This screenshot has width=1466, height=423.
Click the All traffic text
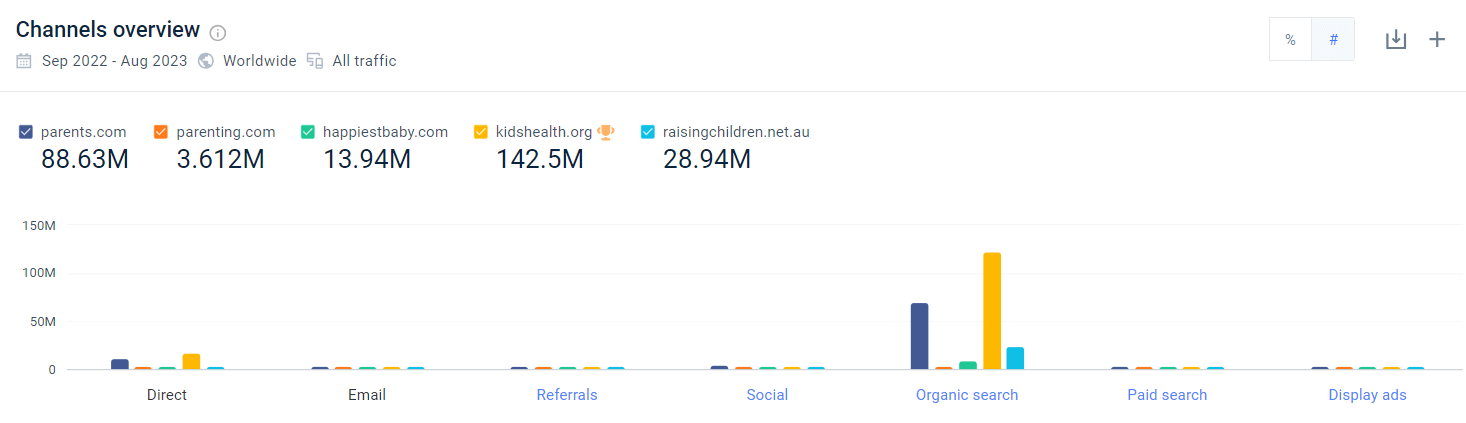364,61
